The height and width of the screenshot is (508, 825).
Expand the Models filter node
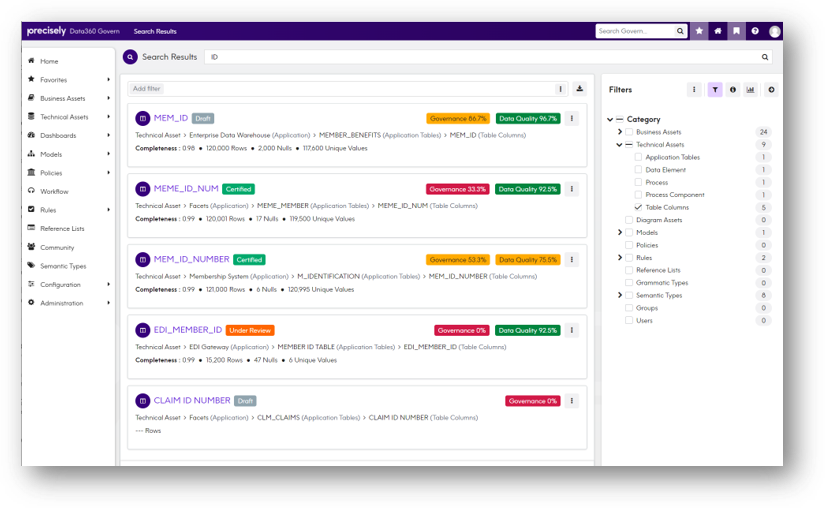coord(620,232)
